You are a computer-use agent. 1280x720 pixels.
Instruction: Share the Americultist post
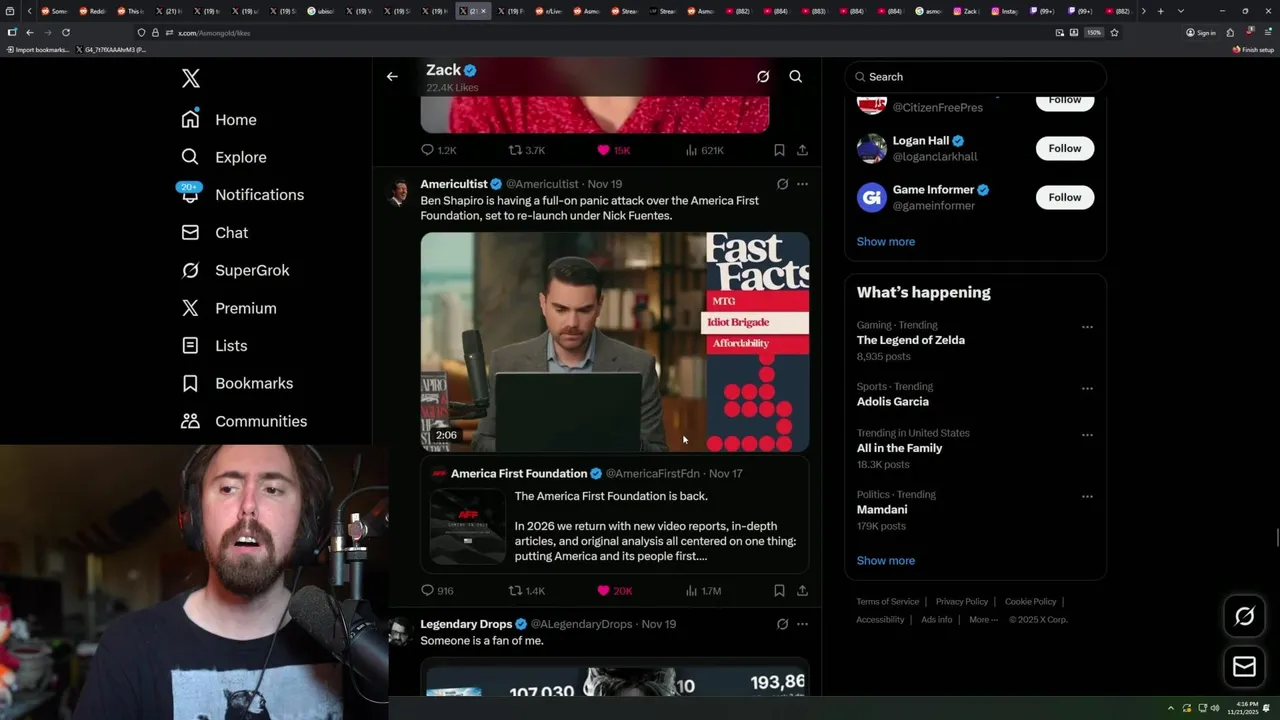coord(802,591)
